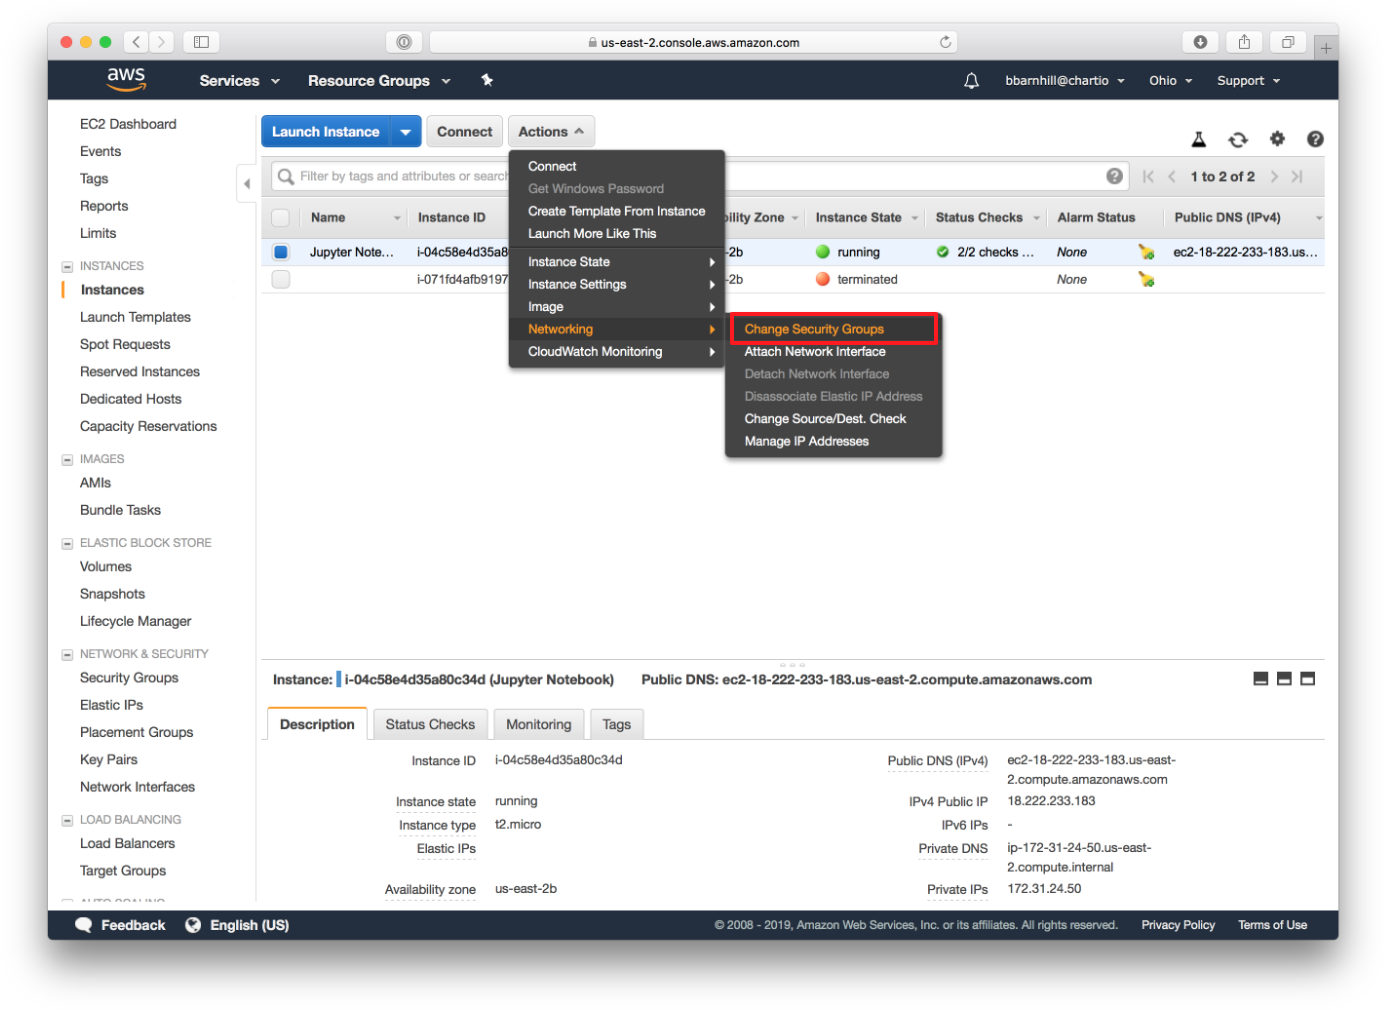This screenshot has width=1386, height=1010.
Task: Click the Connect button
Action: pos(464,131)
